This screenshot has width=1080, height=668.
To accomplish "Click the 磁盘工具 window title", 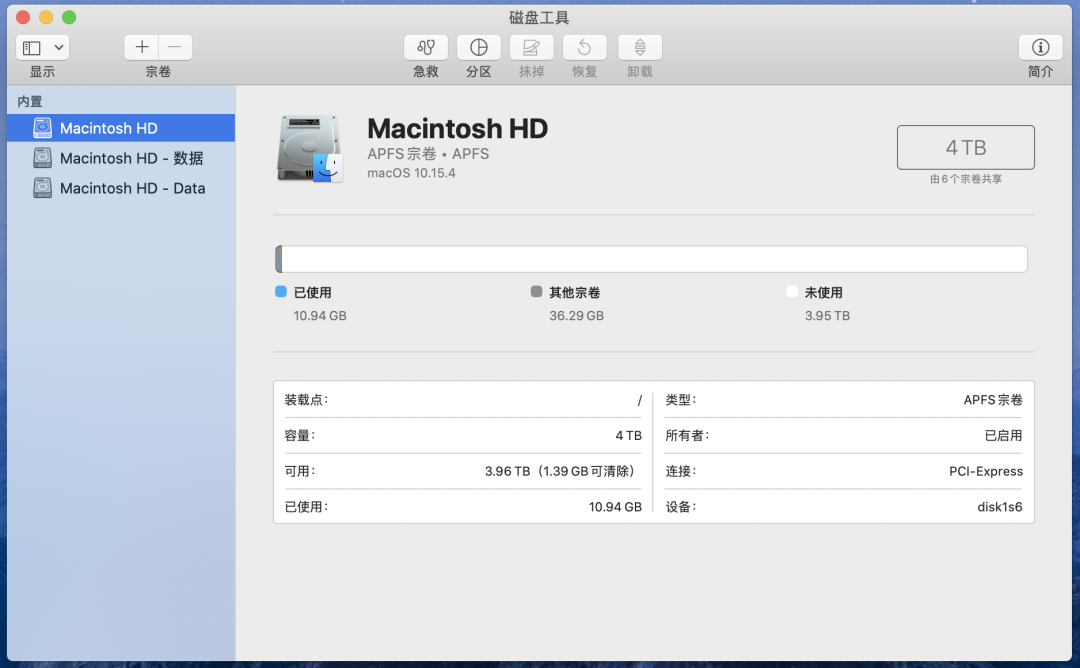I will (539, 17).
